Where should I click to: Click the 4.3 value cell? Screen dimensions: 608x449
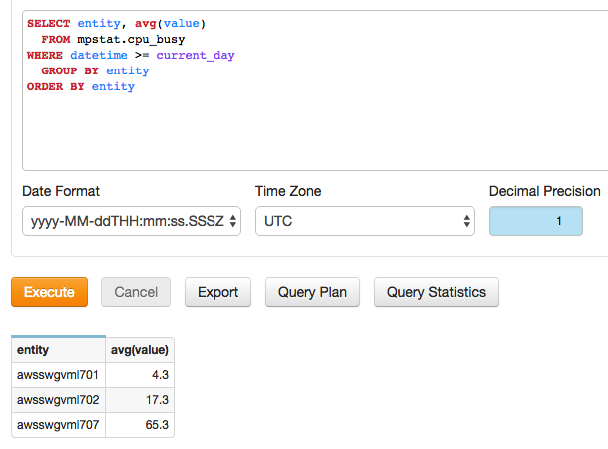tap(140, 375)
